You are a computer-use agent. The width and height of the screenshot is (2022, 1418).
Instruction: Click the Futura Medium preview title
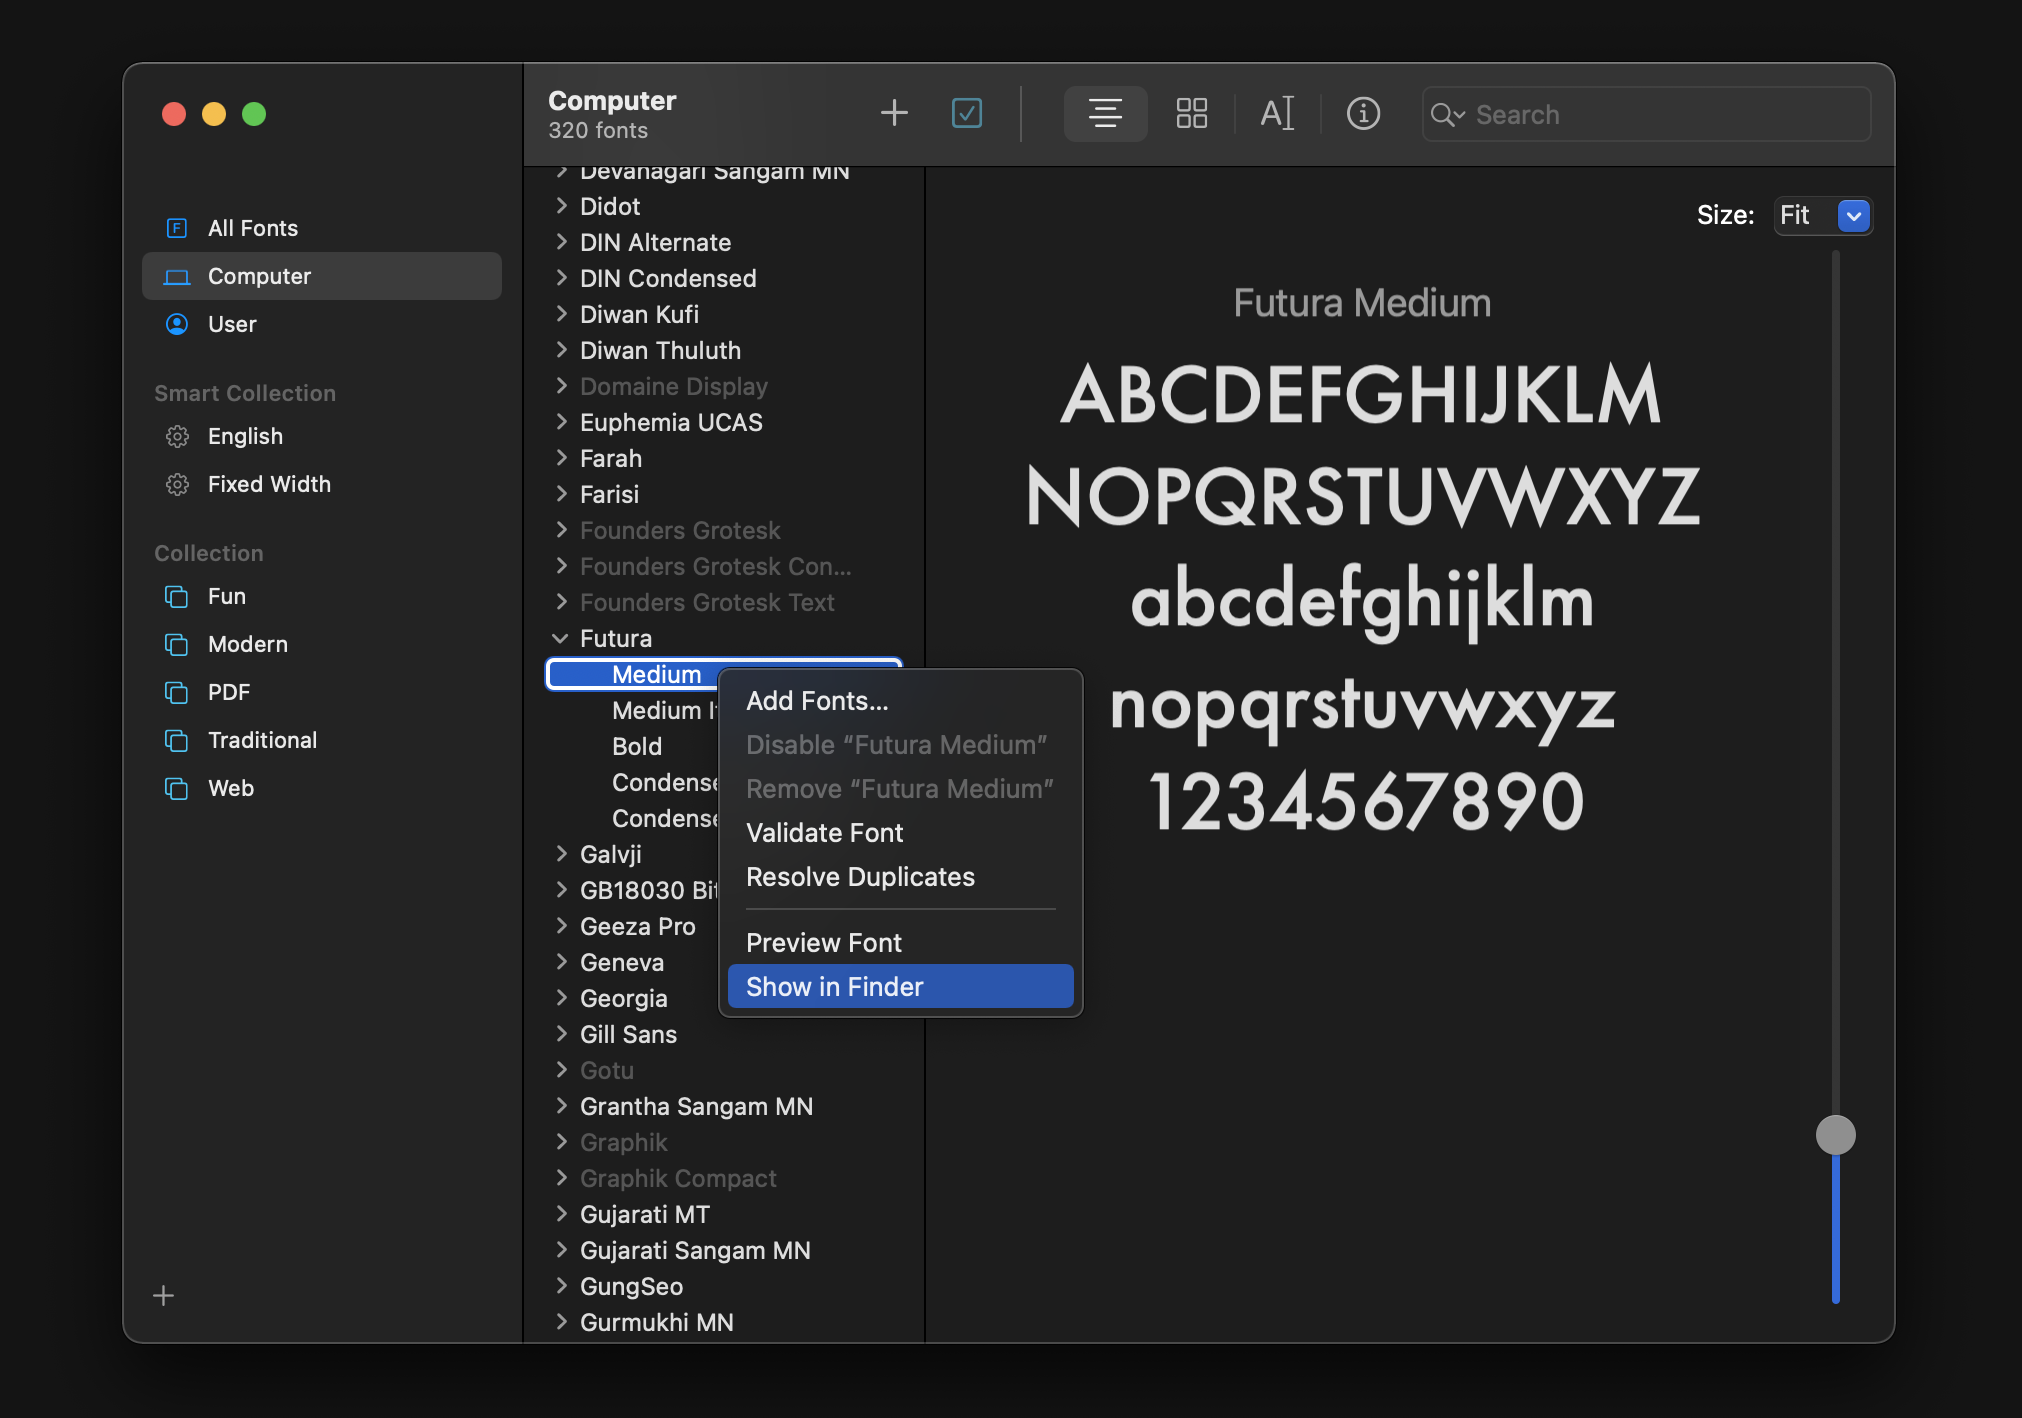pos(1362,303)
